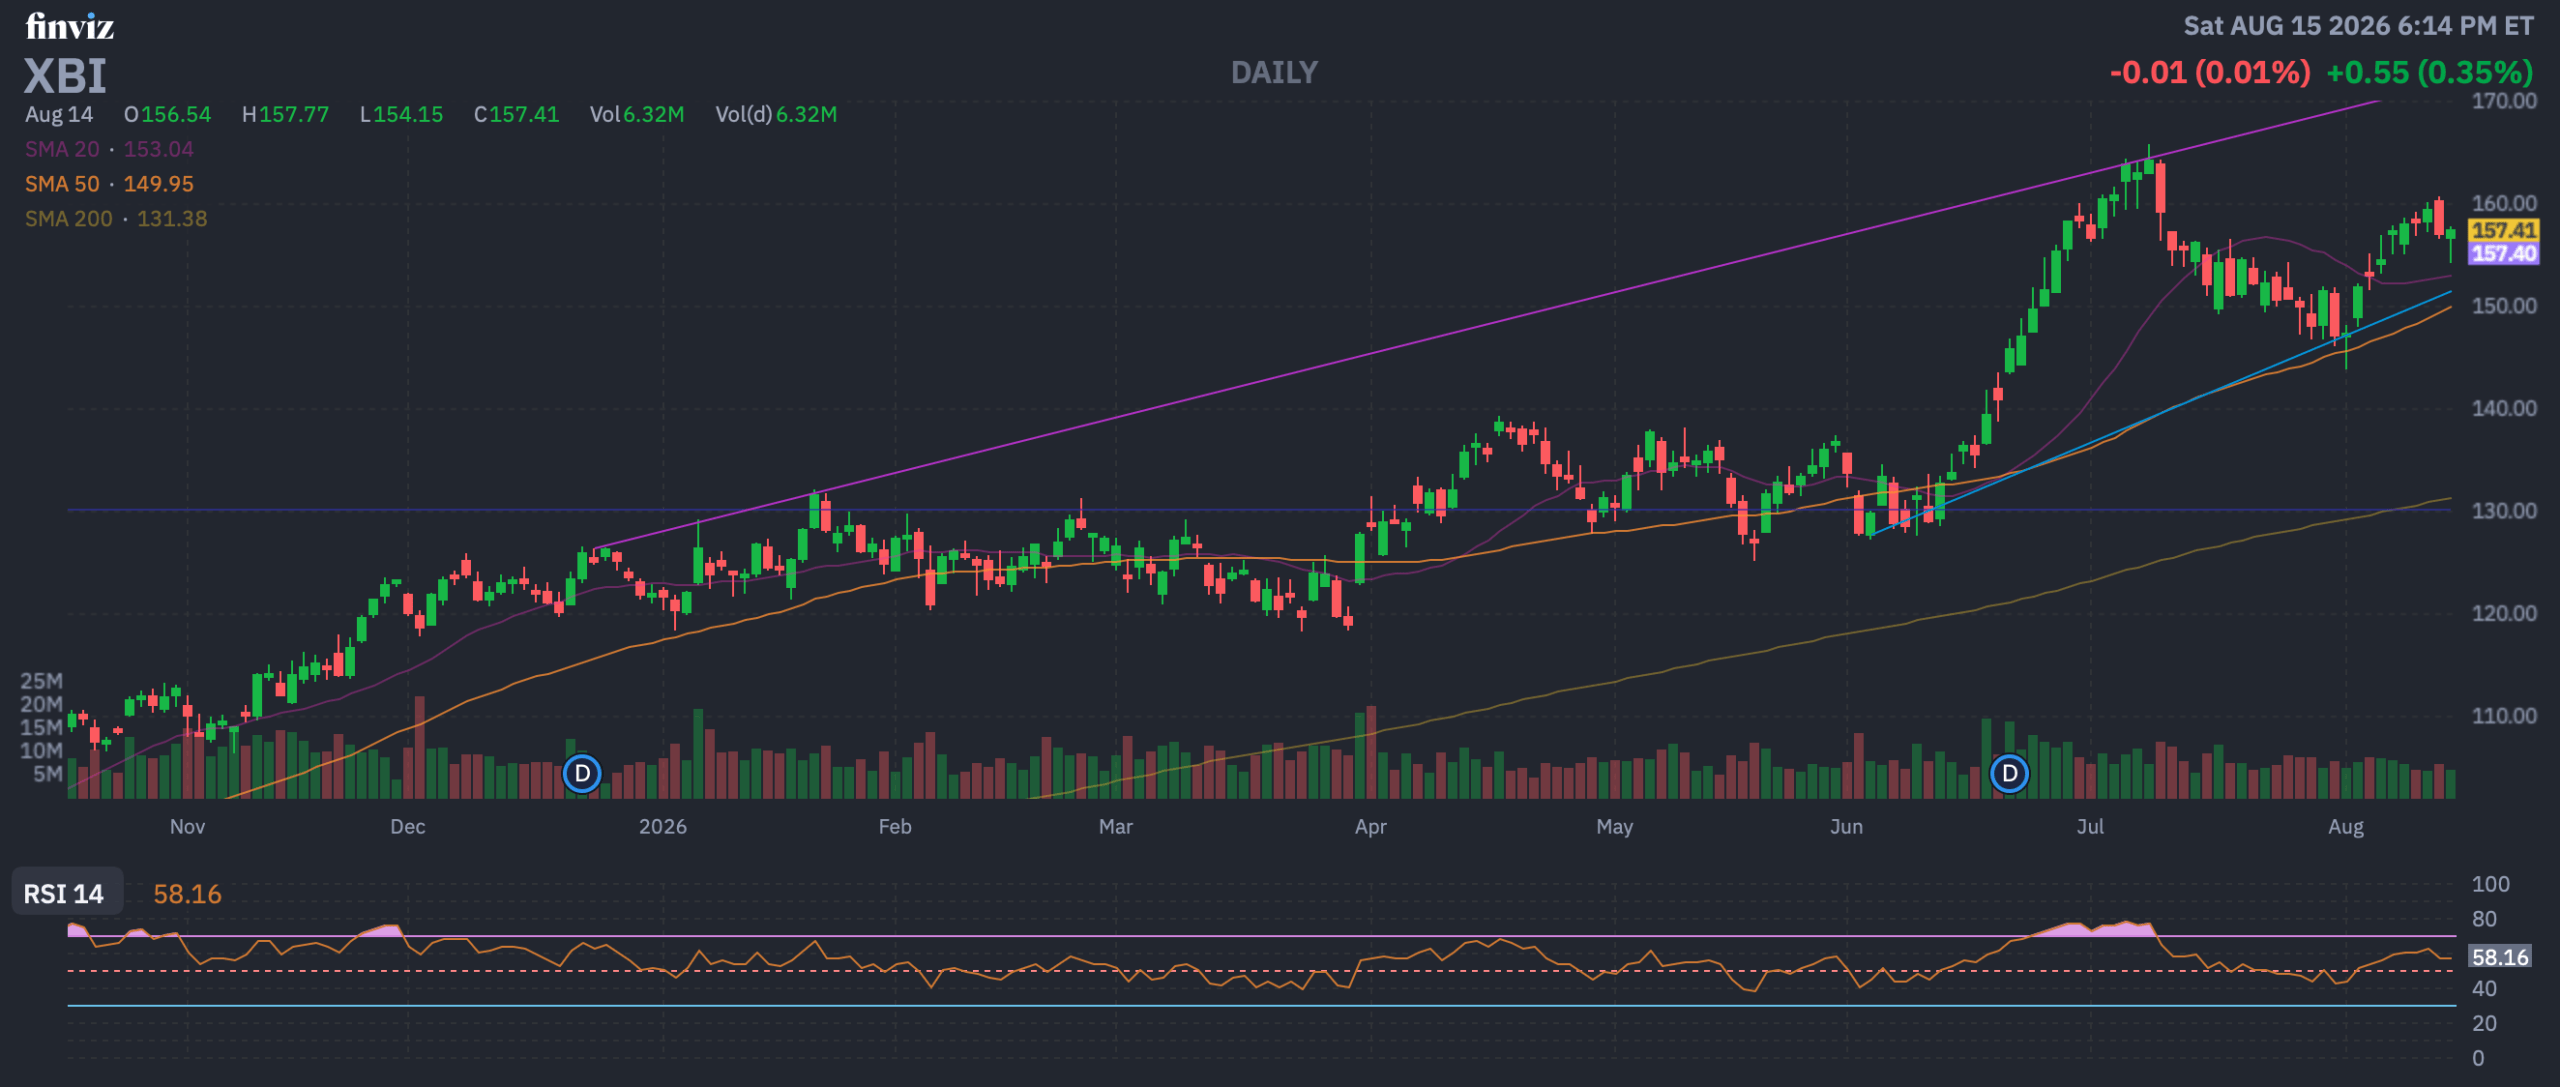Select the Aug 14 date label
2560x1087 pixels.
tap(59, 114)
